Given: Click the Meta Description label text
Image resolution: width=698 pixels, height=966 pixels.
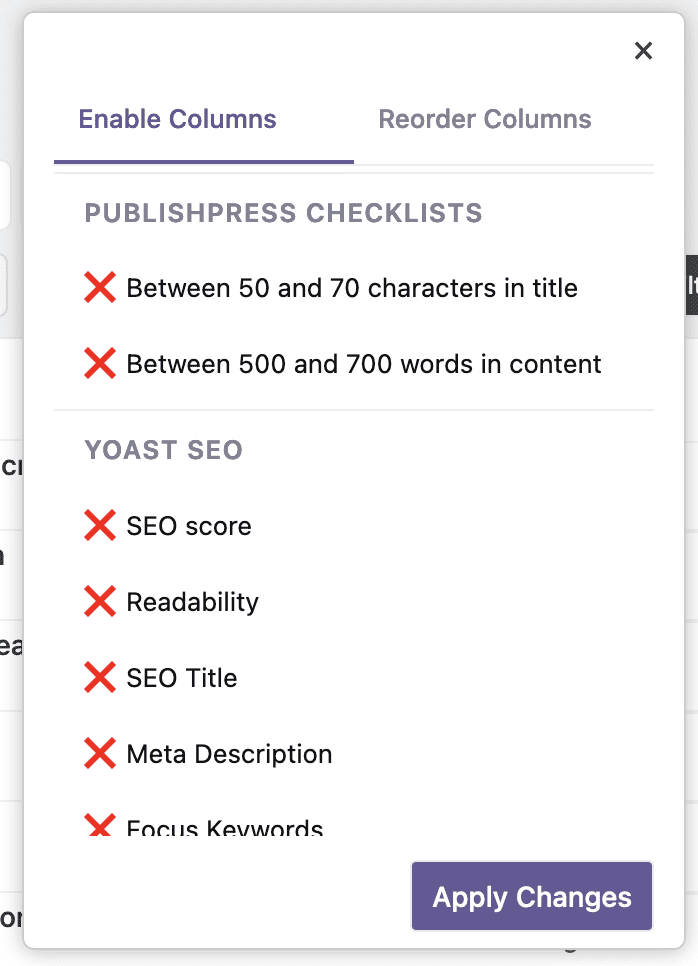Looking at the screenshot, I should 229,753.
